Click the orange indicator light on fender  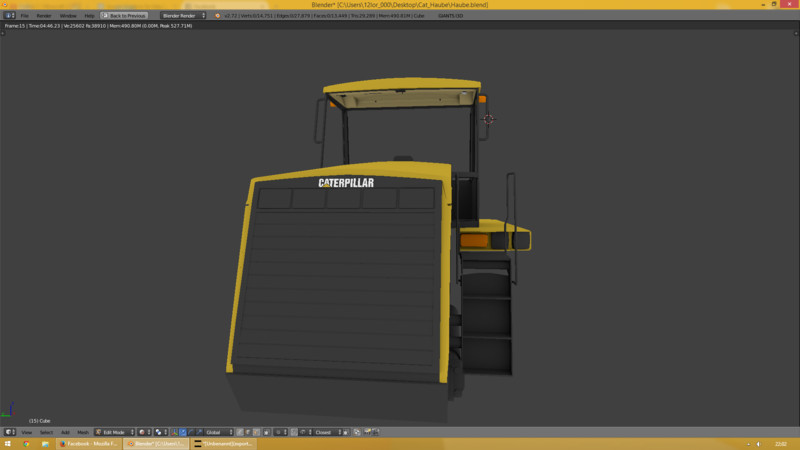point(474,240)
